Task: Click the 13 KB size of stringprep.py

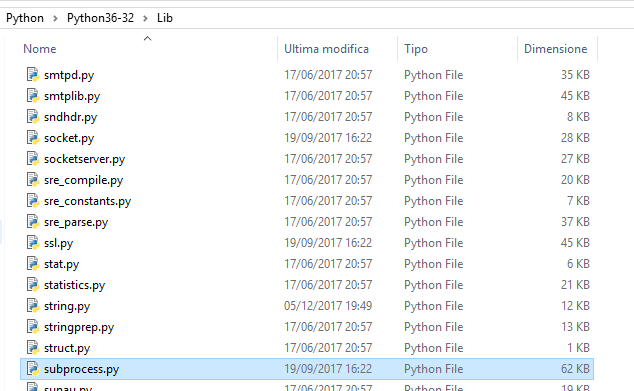Action: pos(575,327)
